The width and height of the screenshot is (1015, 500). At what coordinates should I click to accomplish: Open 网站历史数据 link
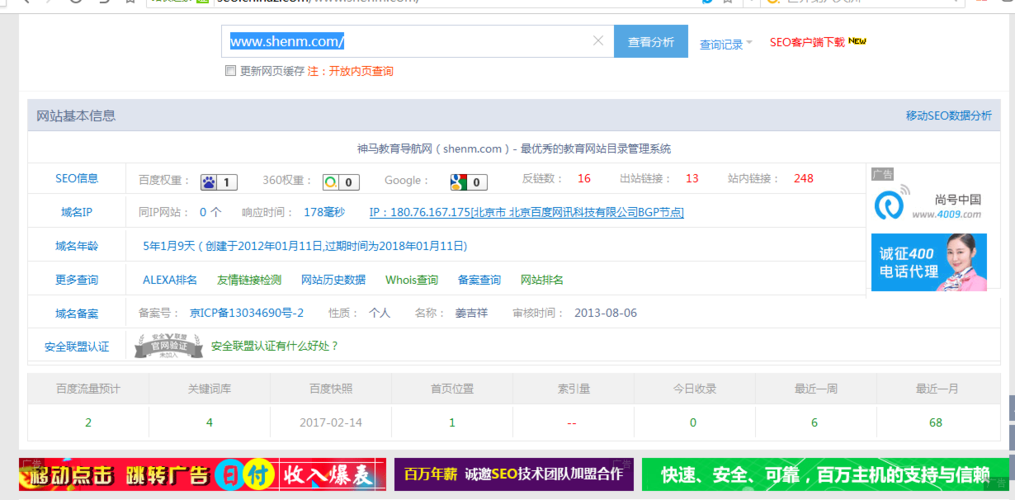pyautogui.click(x=333, y=280)
